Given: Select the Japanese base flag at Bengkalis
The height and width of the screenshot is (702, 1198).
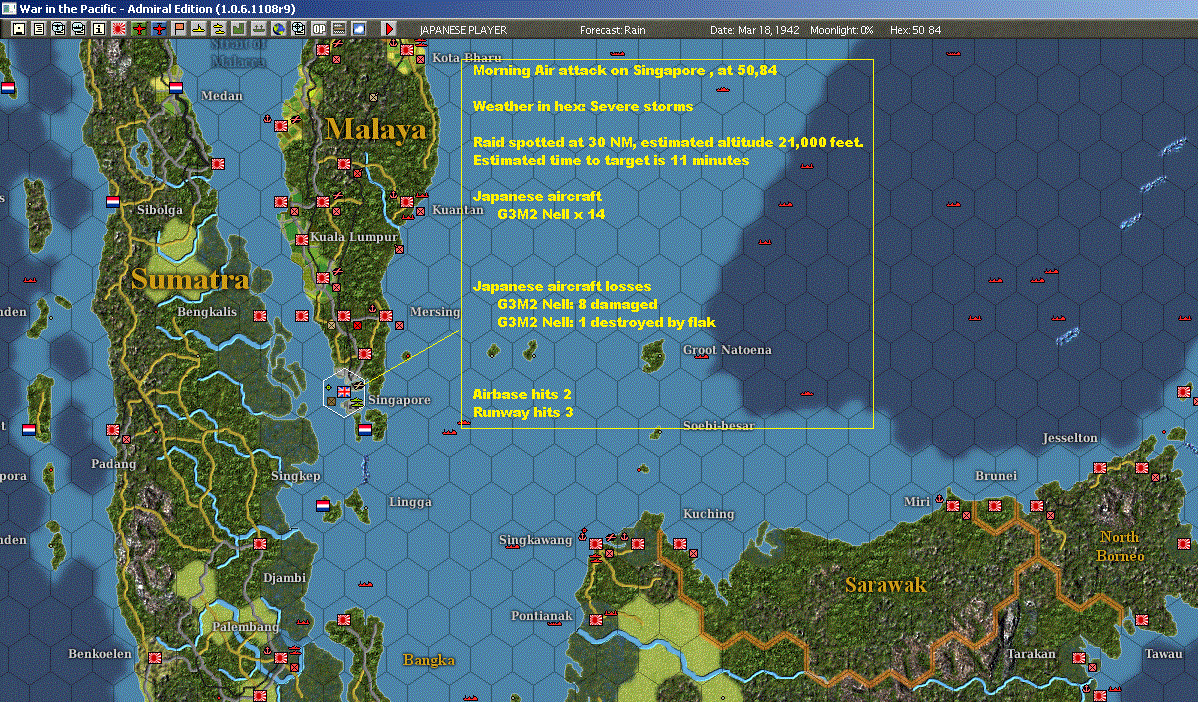Looking at the screenshot, I should (260, 315).
